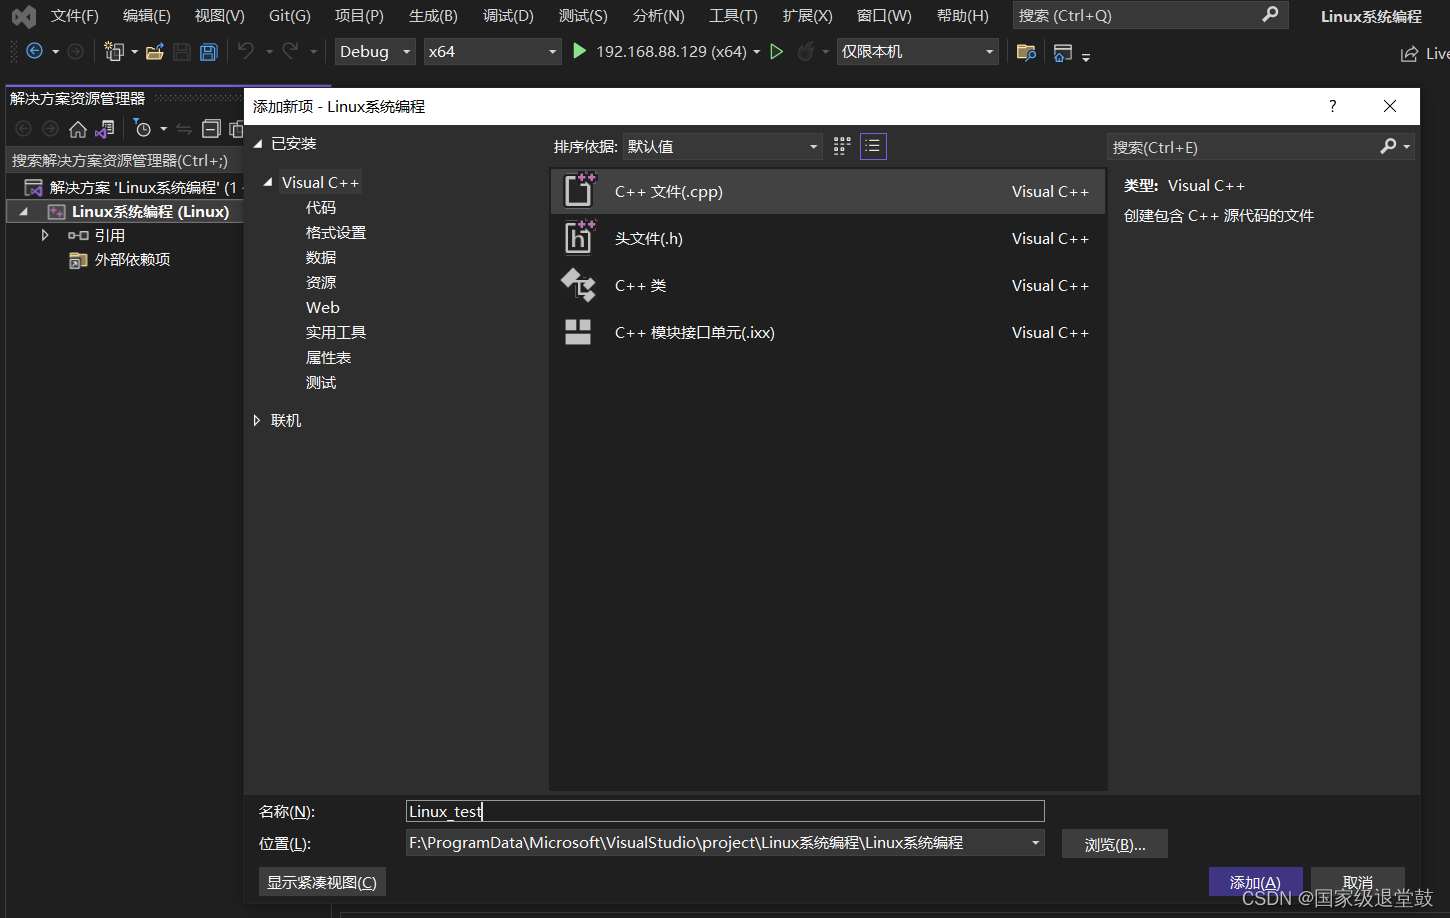Open the 位置 path dropdown
1450x918 pixels.
pyautogui.click(x=1036, y=843)
